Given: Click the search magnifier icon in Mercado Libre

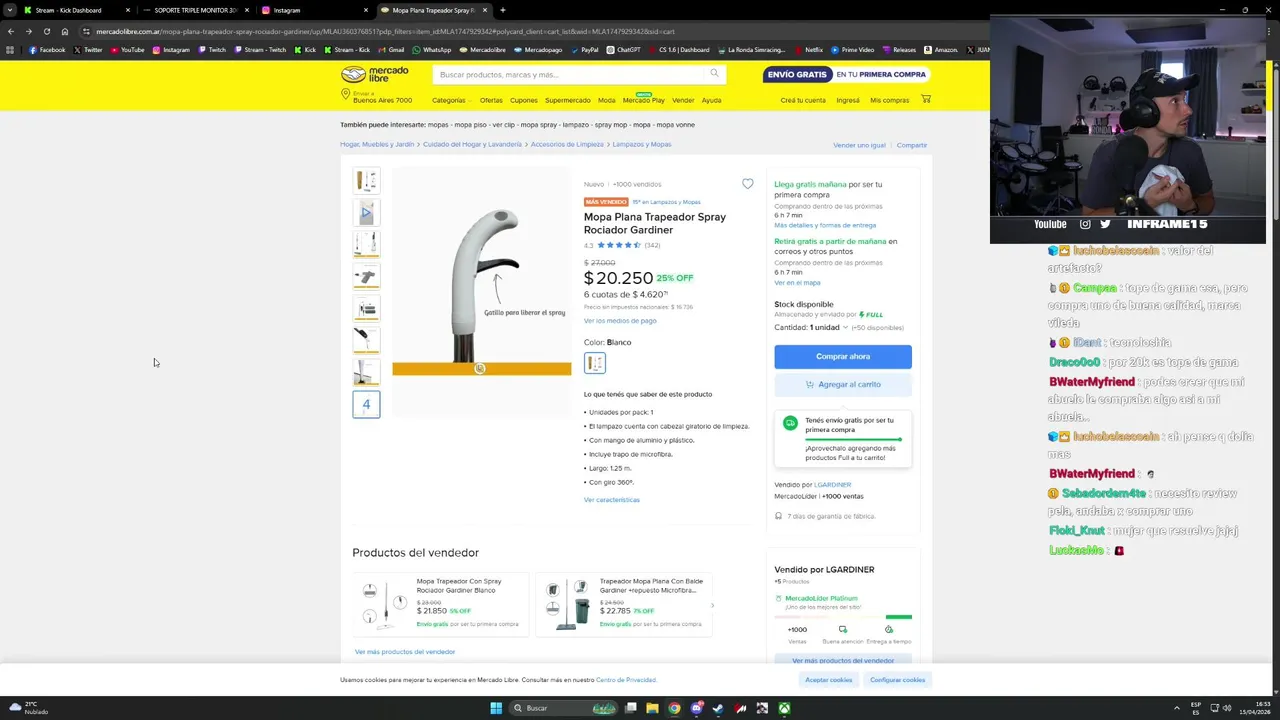Looking at the screenshot, I should pos(714,73).
